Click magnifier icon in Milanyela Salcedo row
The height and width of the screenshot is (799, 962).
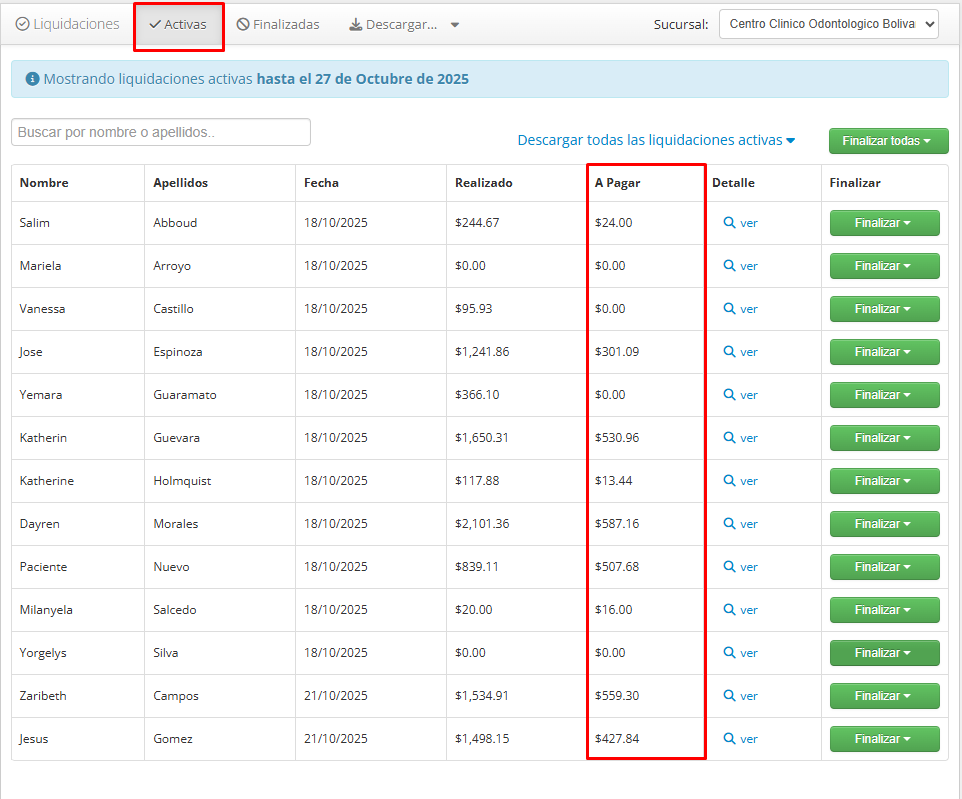729,609
